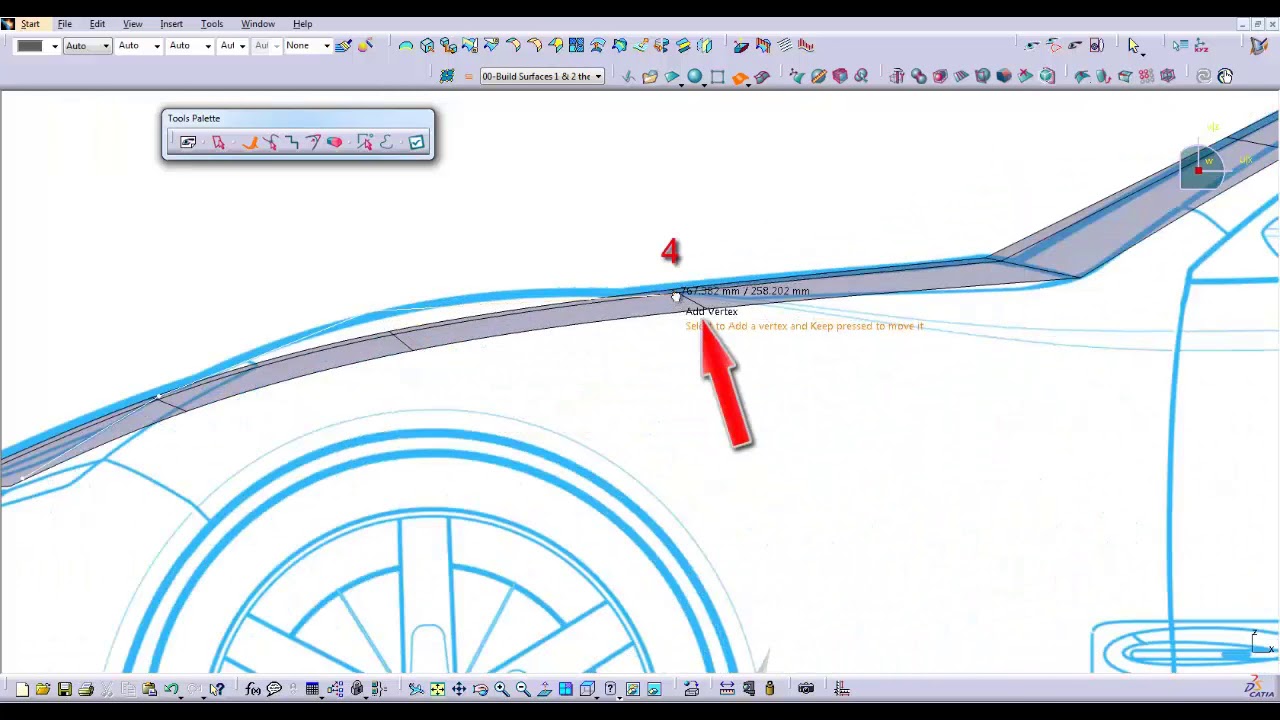
Task: Click the first icon in Tools Palette
Action: (188, 142)
